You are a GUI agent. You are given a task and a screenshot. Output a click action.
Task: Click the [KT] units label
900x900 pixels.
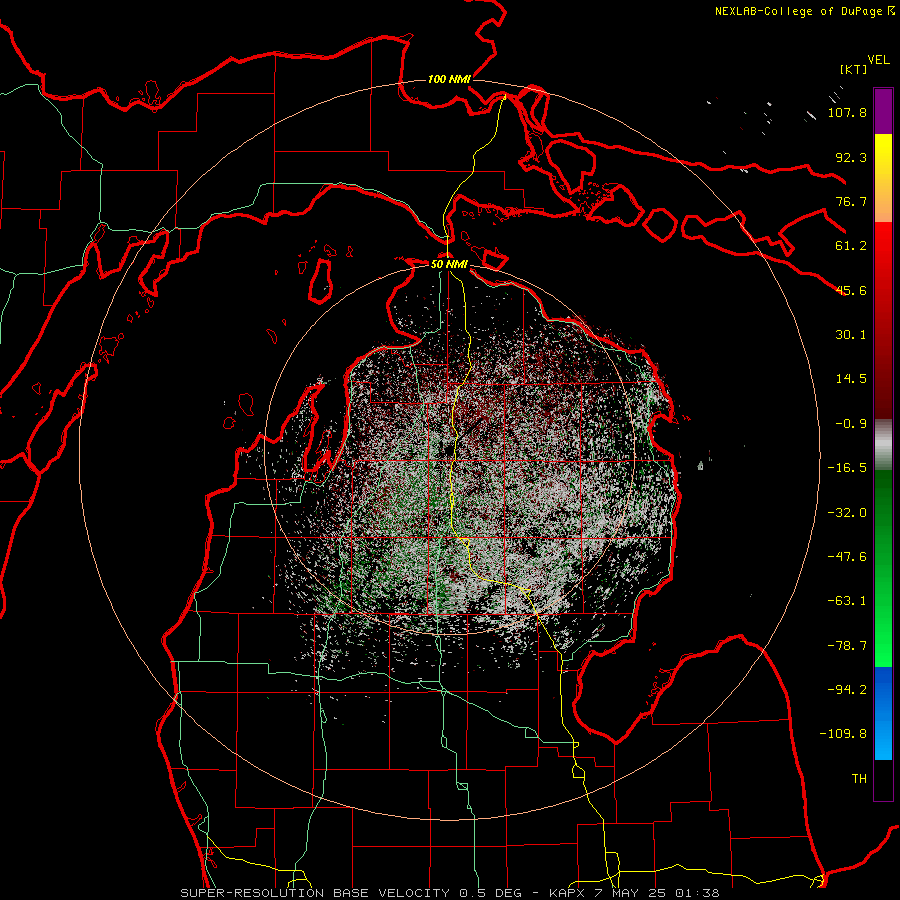854,69
